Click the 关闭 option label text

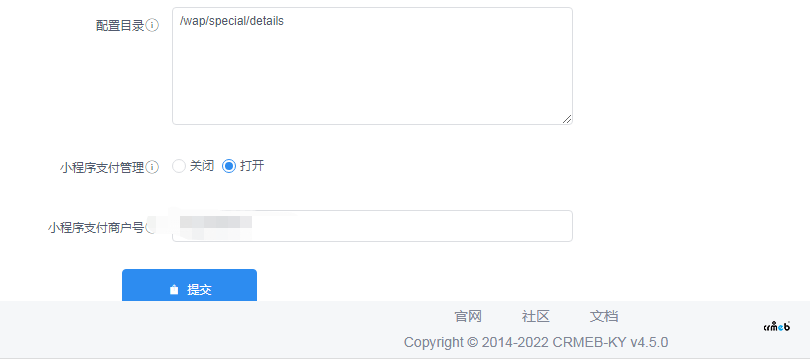pos(202,166)
